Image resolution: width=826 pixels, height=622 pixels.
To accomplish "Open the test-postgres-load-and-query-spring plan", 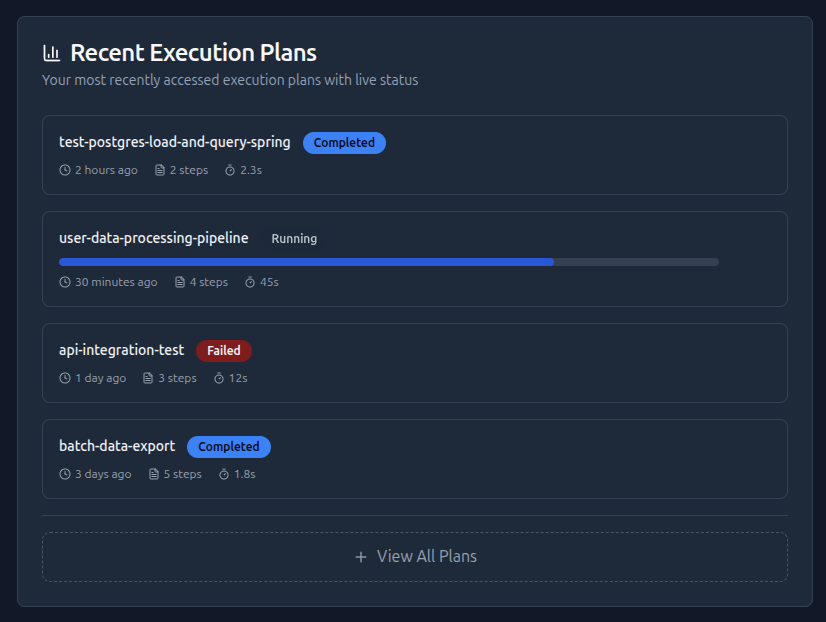I will 175,143.
